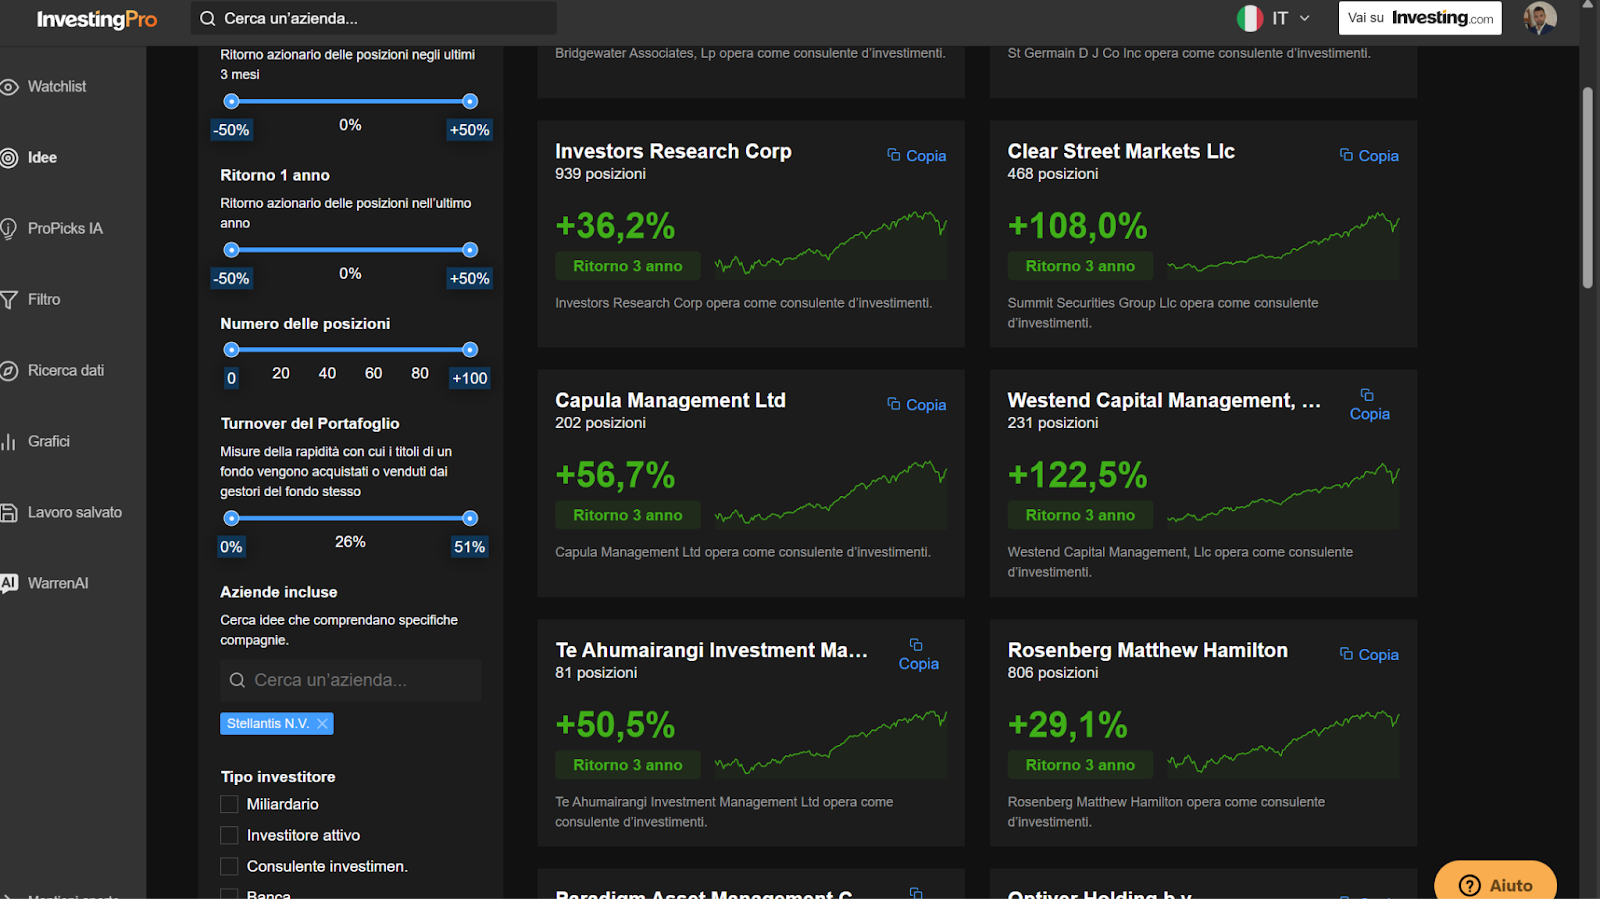Tick the Consulente investimen. checkbox

pyautogui.click(x=229, y=866)
